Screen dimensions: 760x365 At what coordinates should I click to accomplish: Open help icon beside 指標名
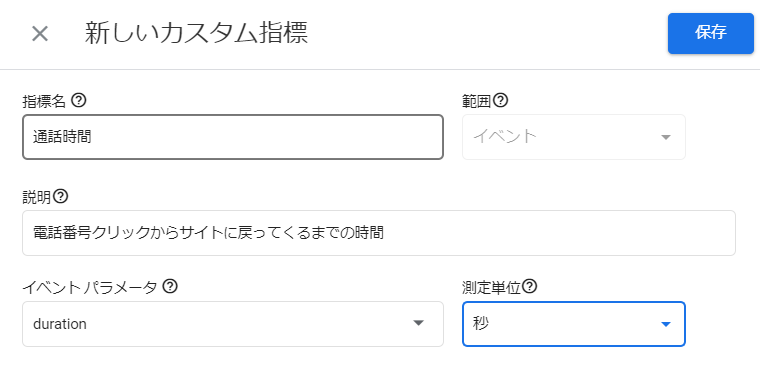tap(79, 100)
